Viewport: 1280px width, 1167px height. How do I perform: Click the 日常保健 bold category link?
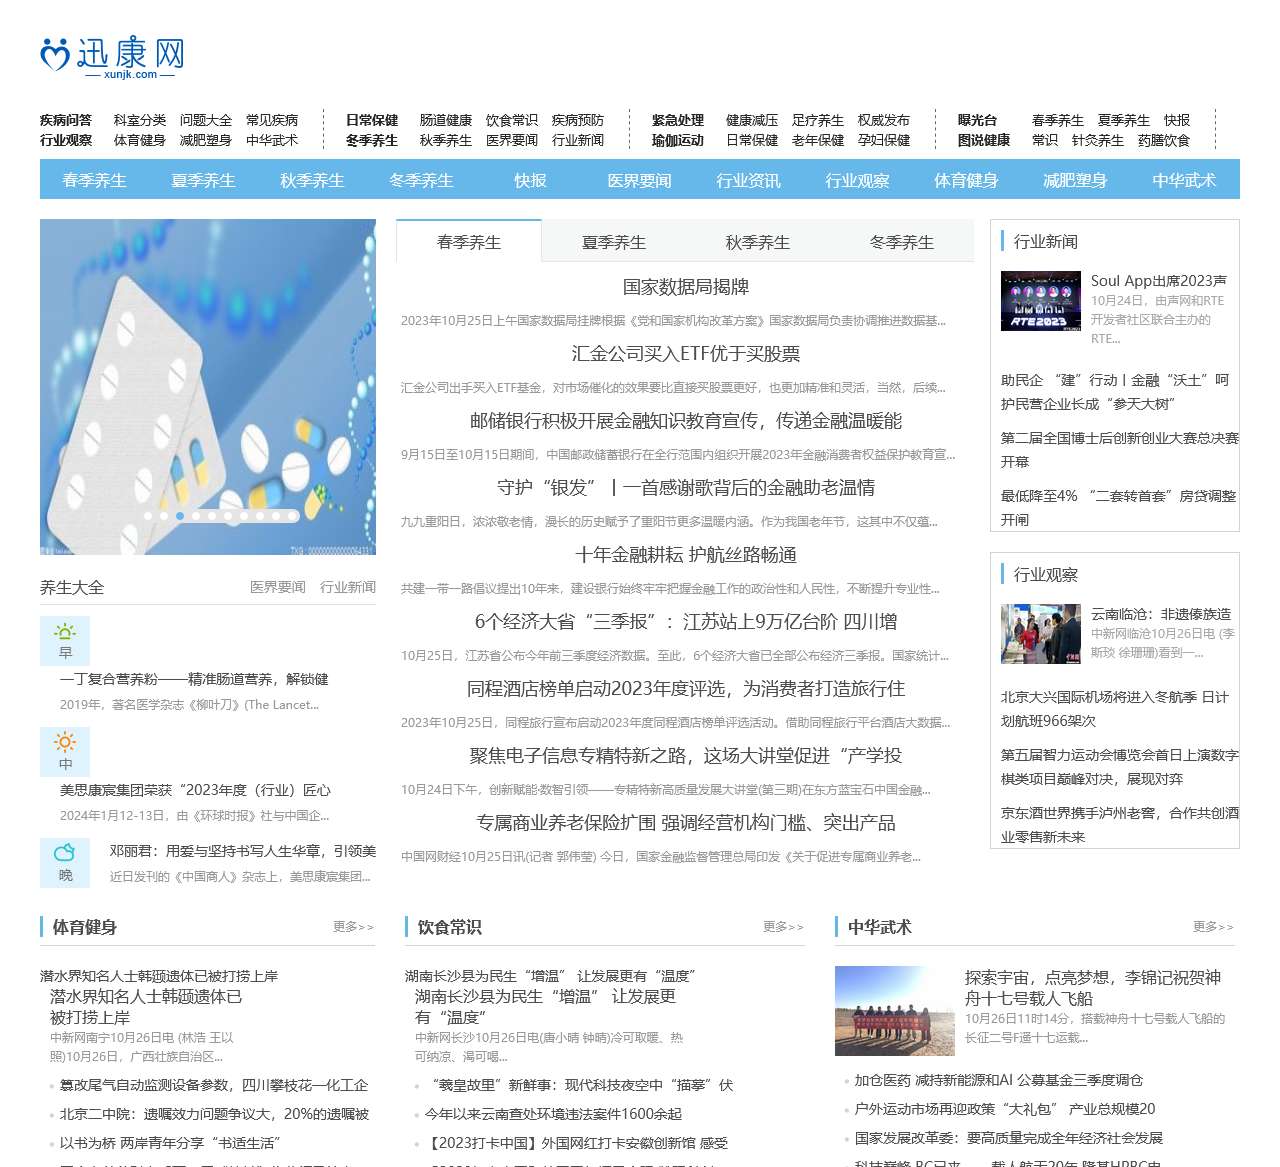tap(372, 120)
